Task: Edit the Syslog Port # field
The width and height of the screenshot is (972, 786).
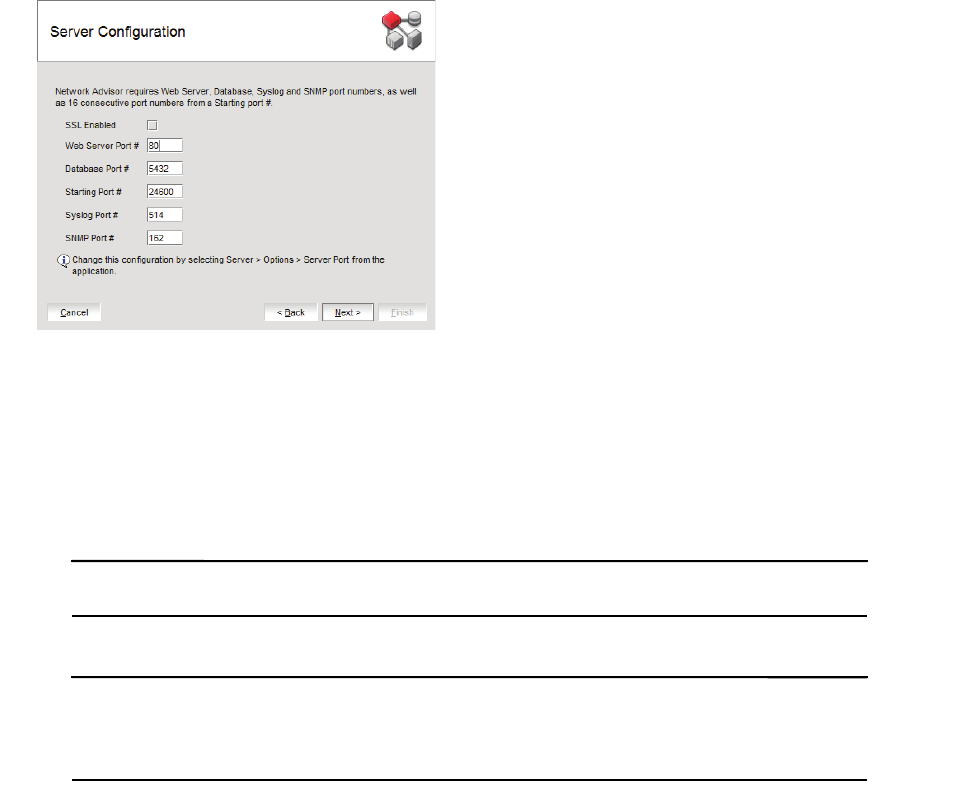Action: (165, 215)
